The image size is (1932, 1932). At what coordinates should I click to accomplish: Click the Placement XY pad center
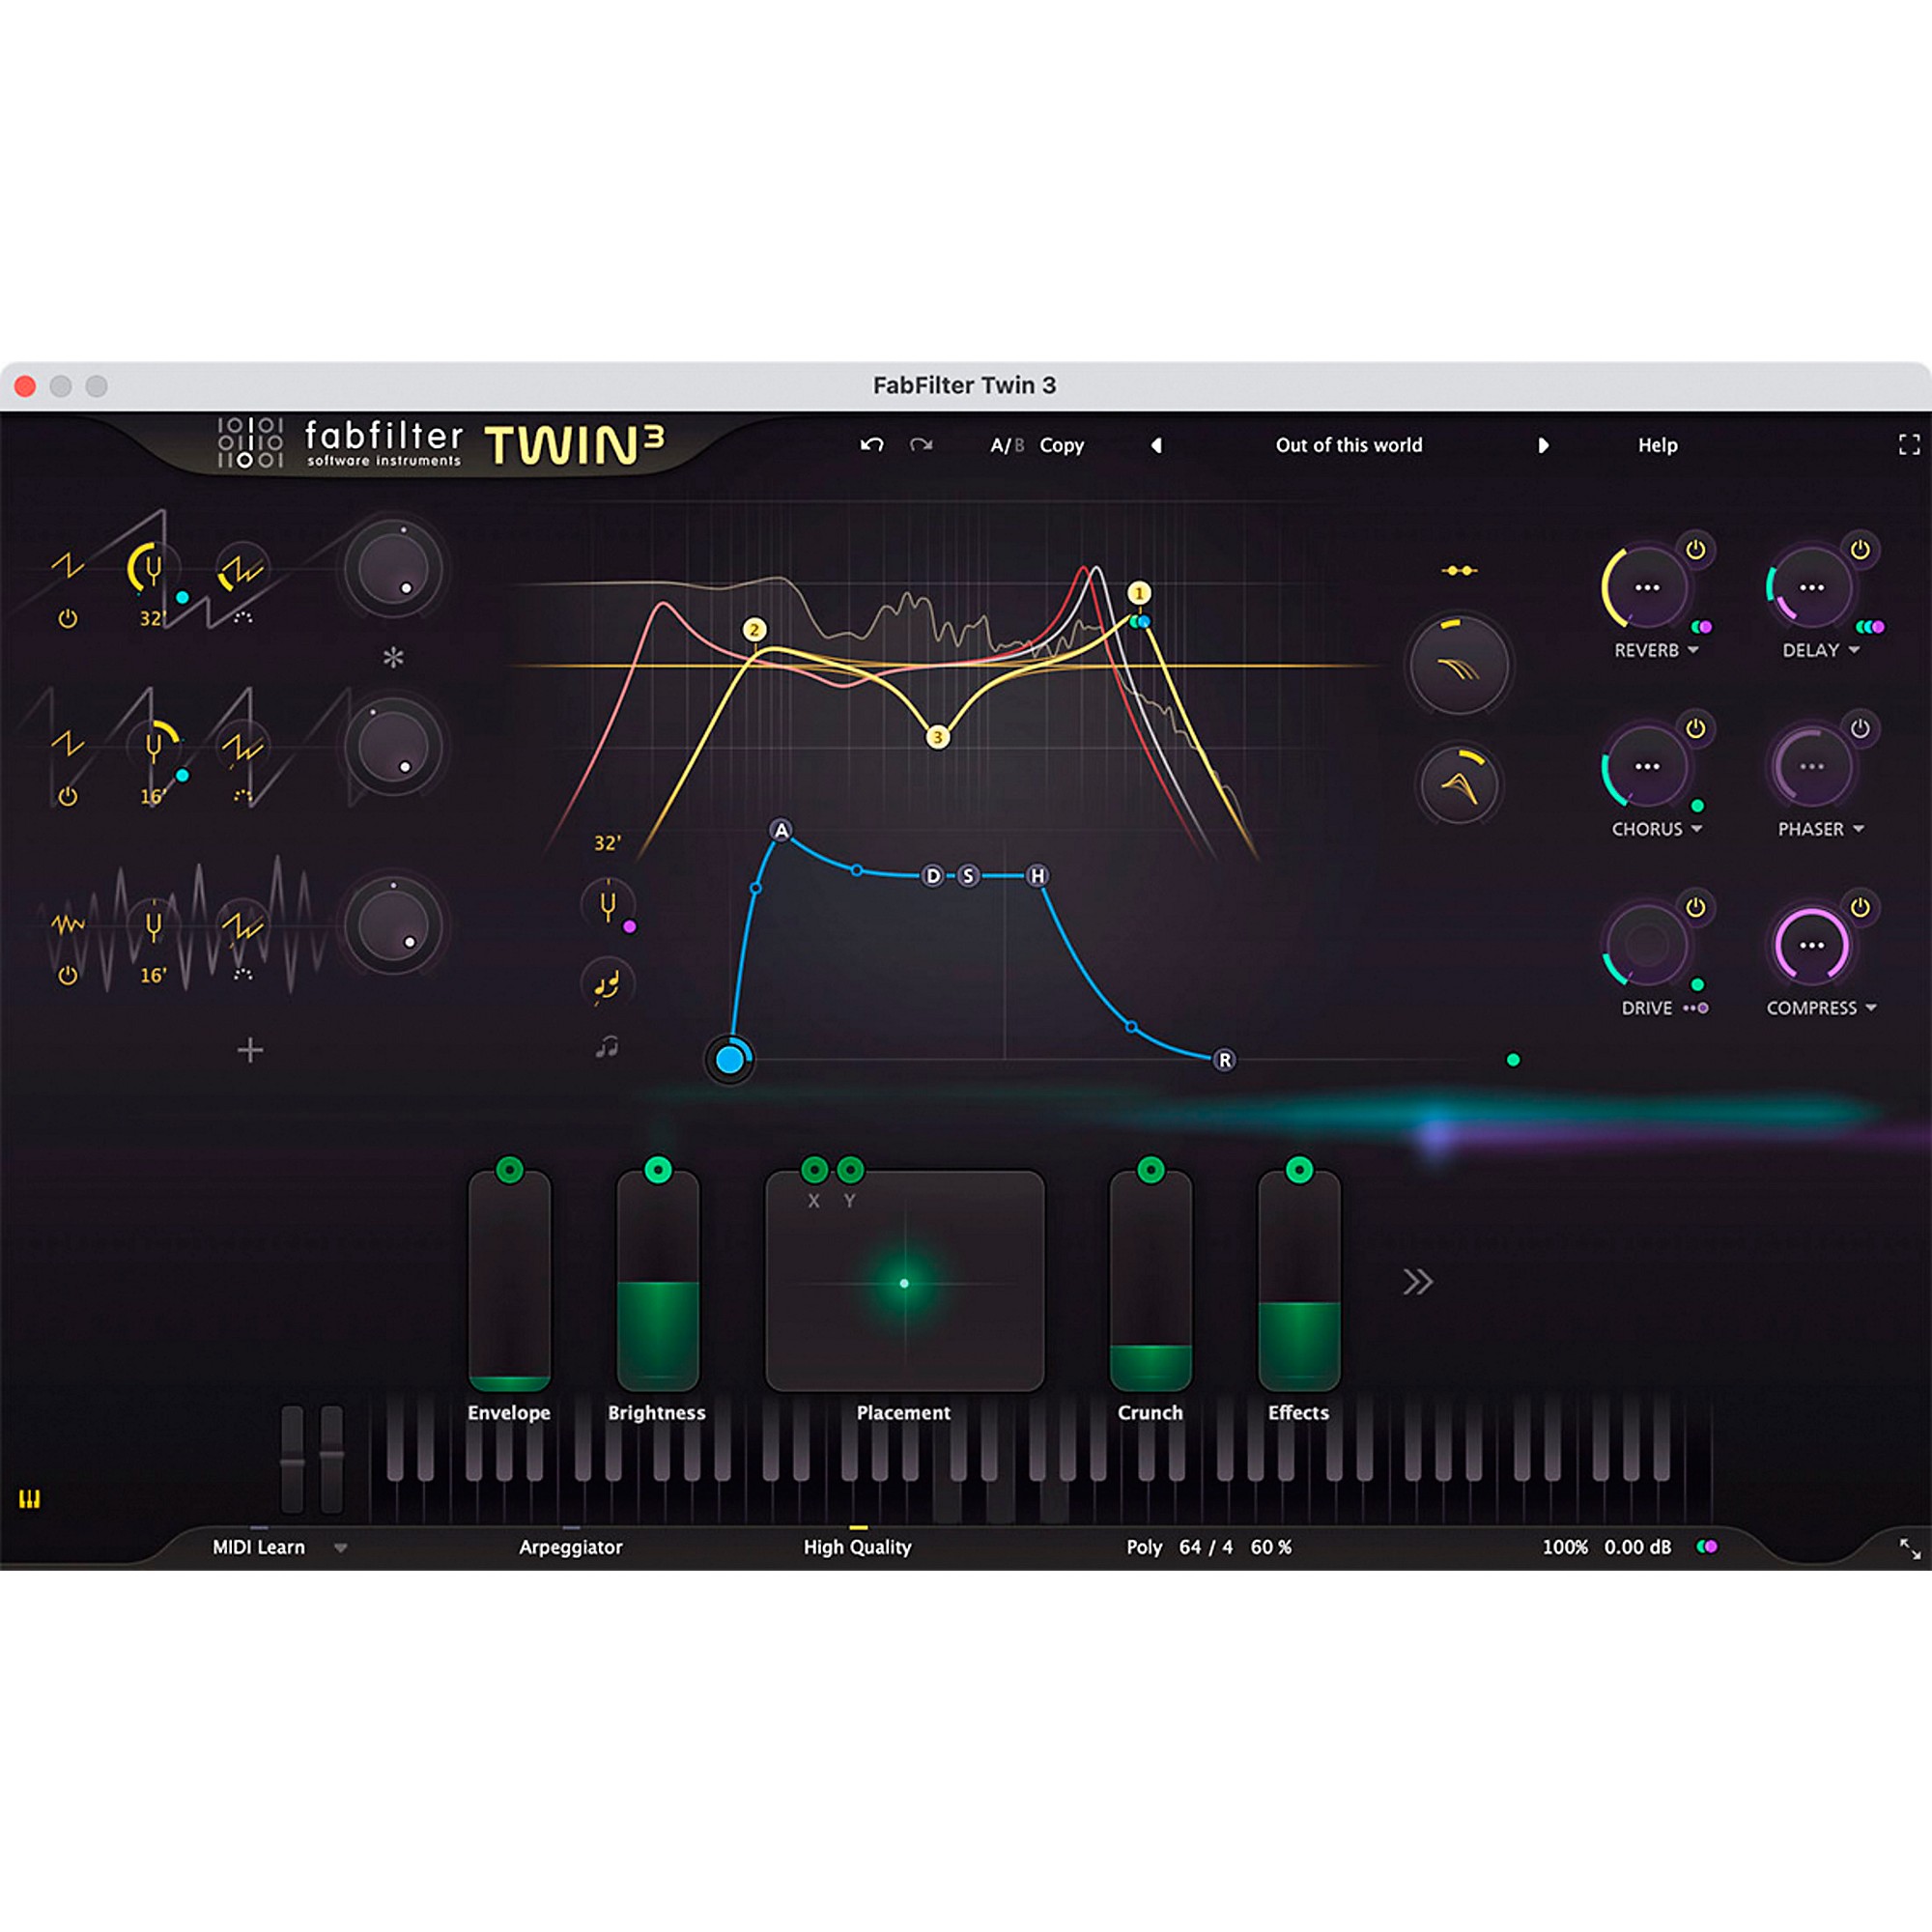(904, 1283)
